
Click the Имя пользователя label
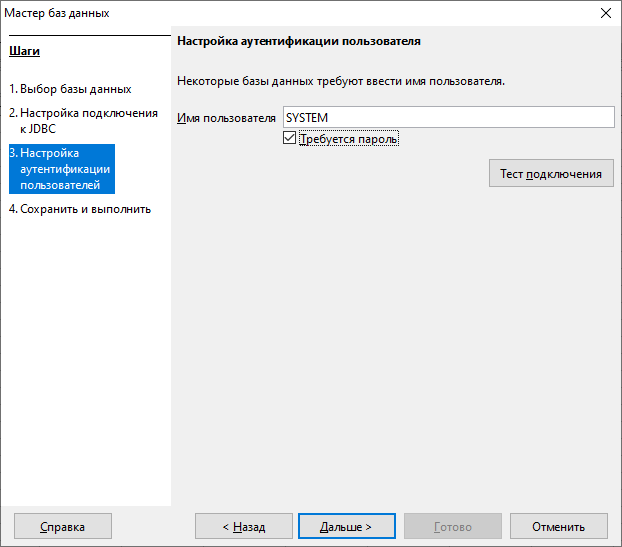click(225, 118)
